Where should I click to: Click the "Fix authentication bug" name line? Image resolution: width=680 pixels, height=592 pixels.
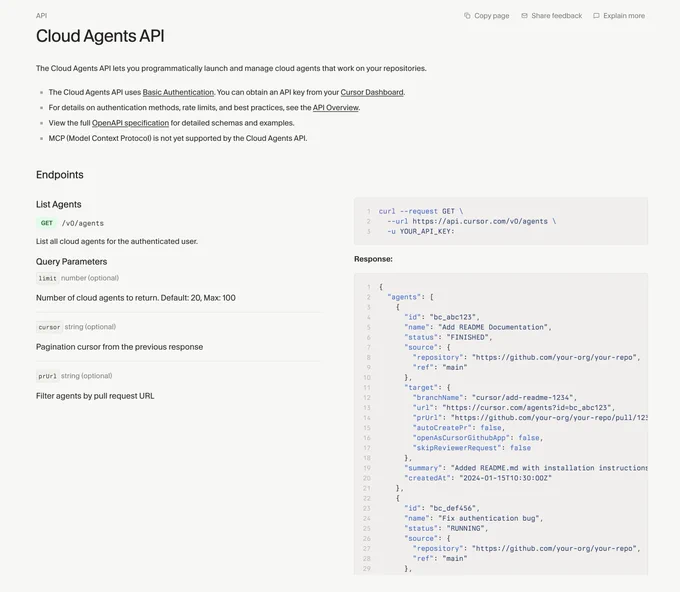point(474,518)
